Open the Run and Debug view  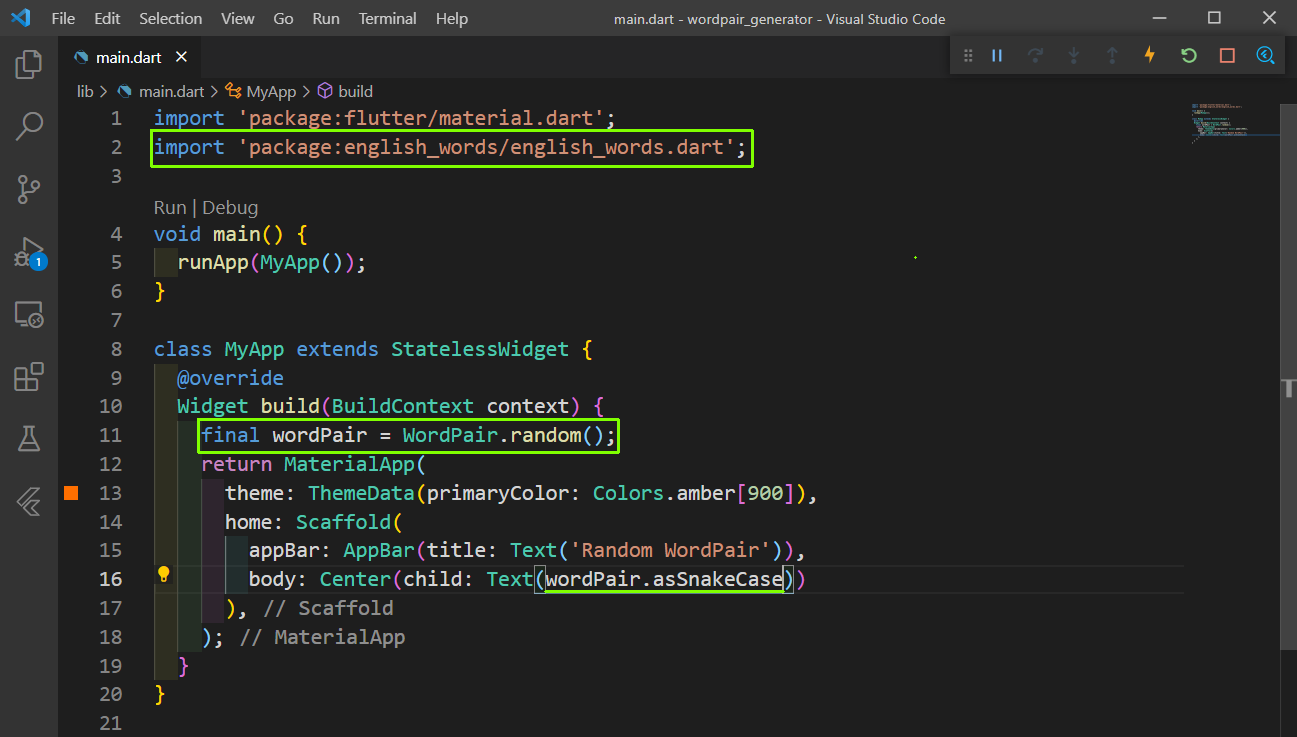point(29,252)
